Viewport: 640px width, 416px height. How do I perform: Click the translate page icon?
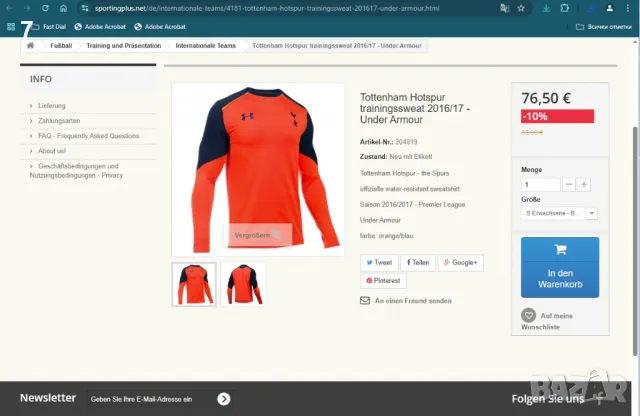click(x=504, y=8)
